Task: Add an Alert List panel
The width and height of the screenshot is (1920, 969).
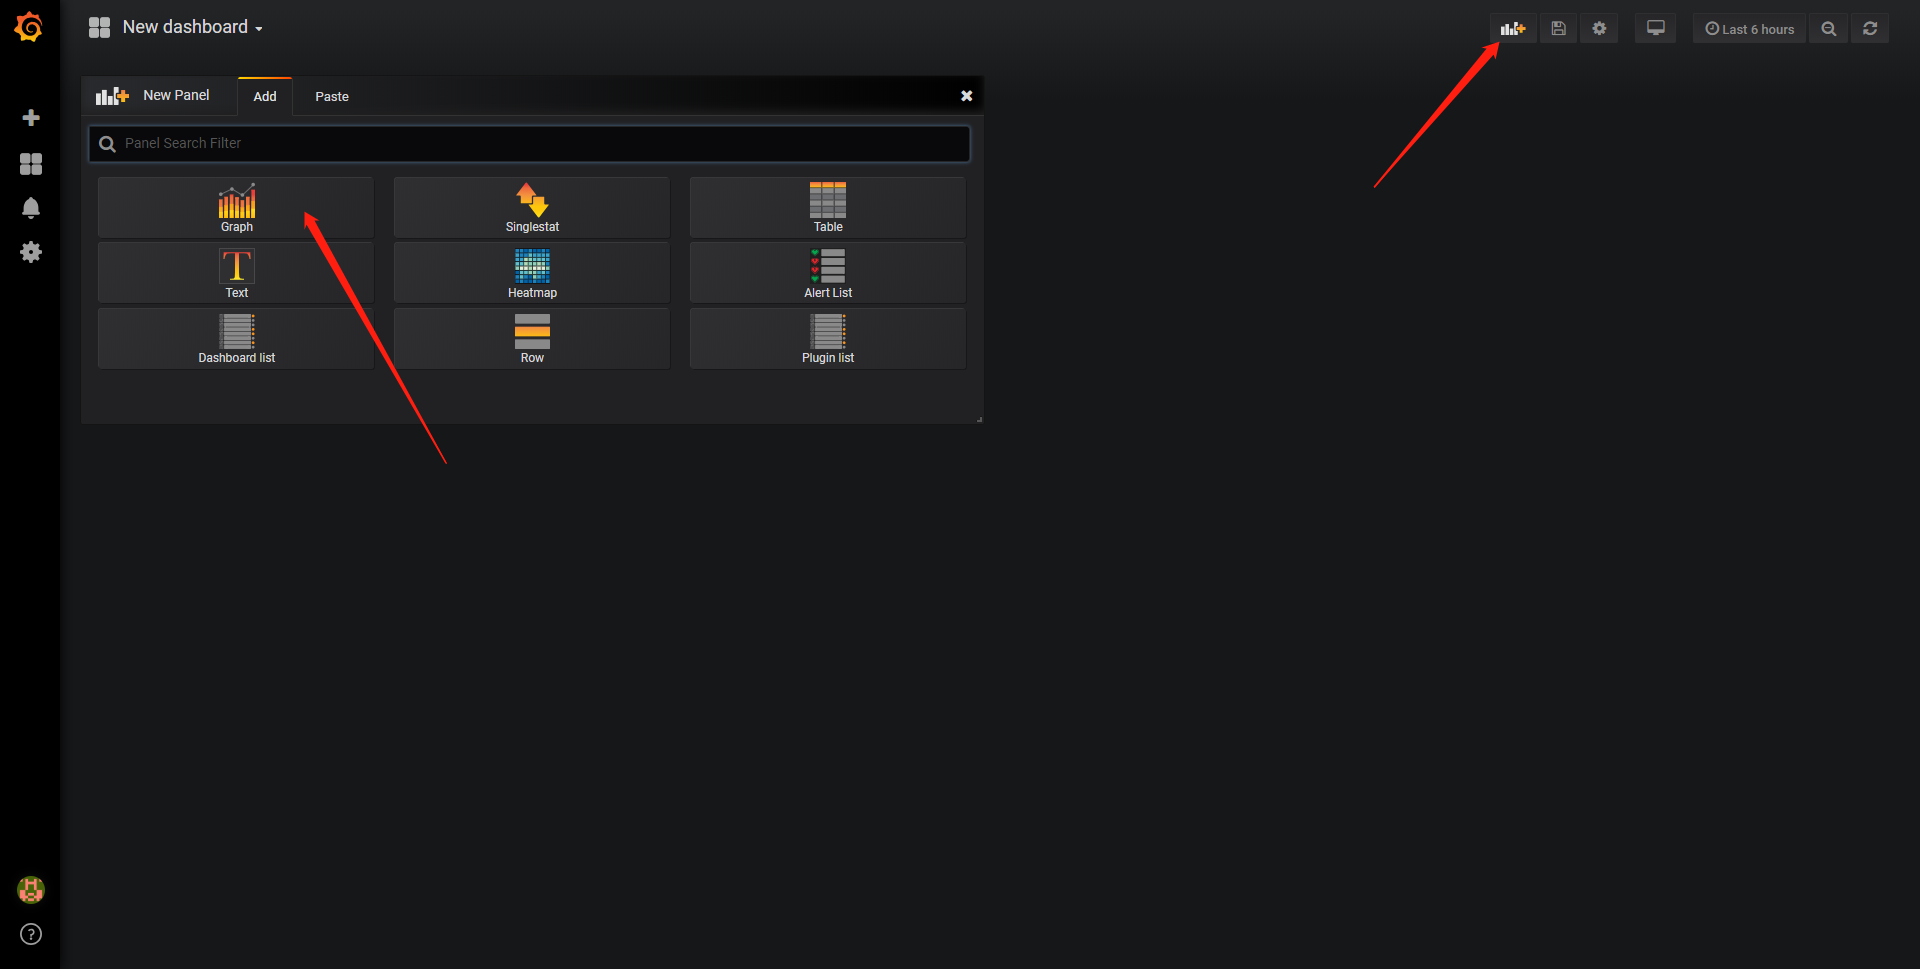Action: (828, 273)
